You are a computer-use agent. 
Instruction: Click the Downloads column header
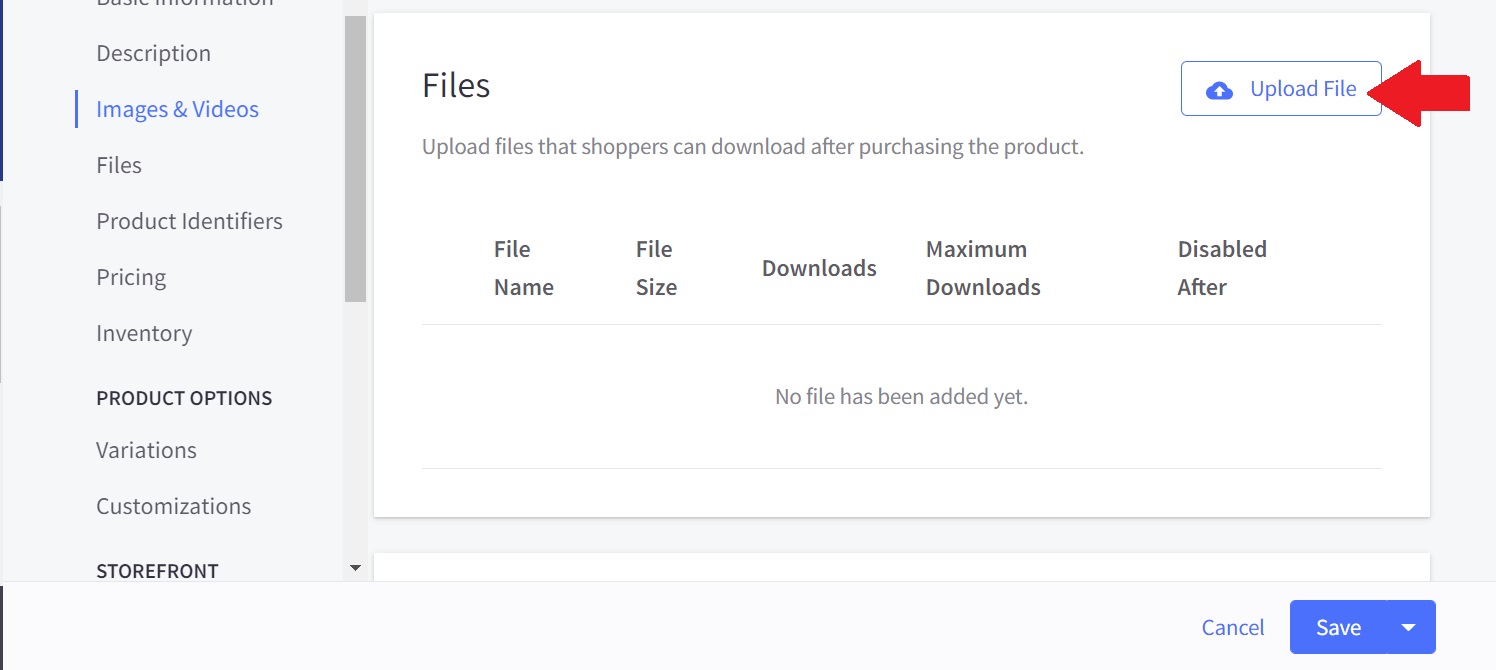tap(819, 268)
